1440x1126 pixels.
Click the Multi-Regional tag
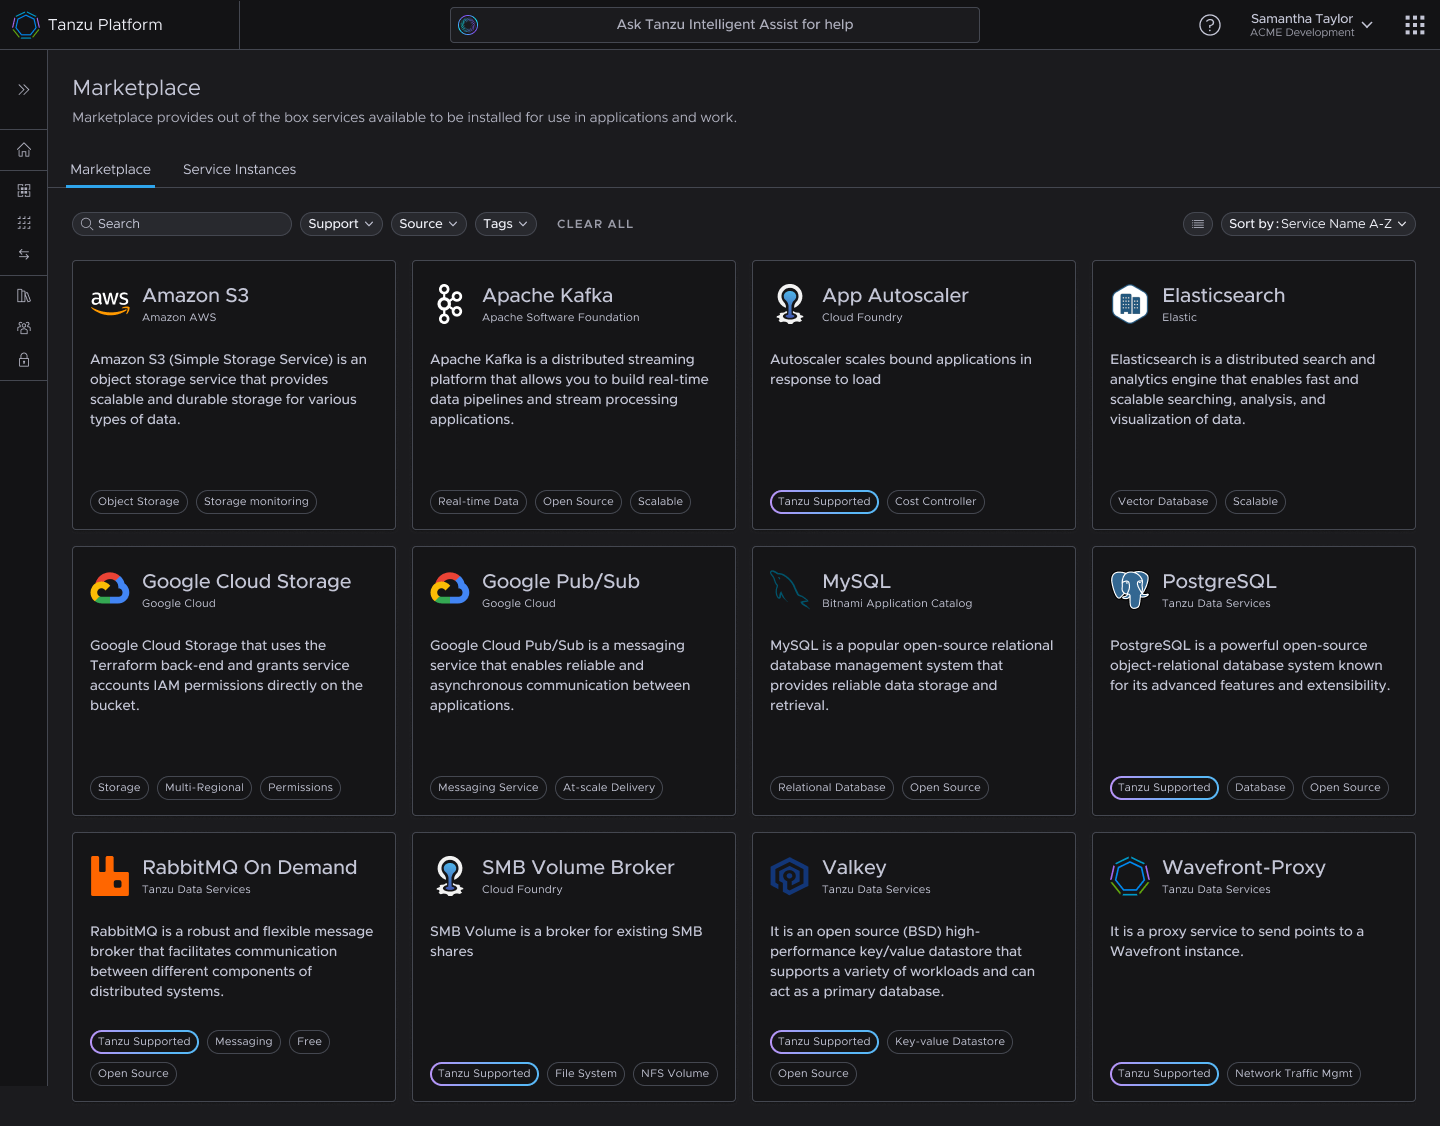[205, 788]
